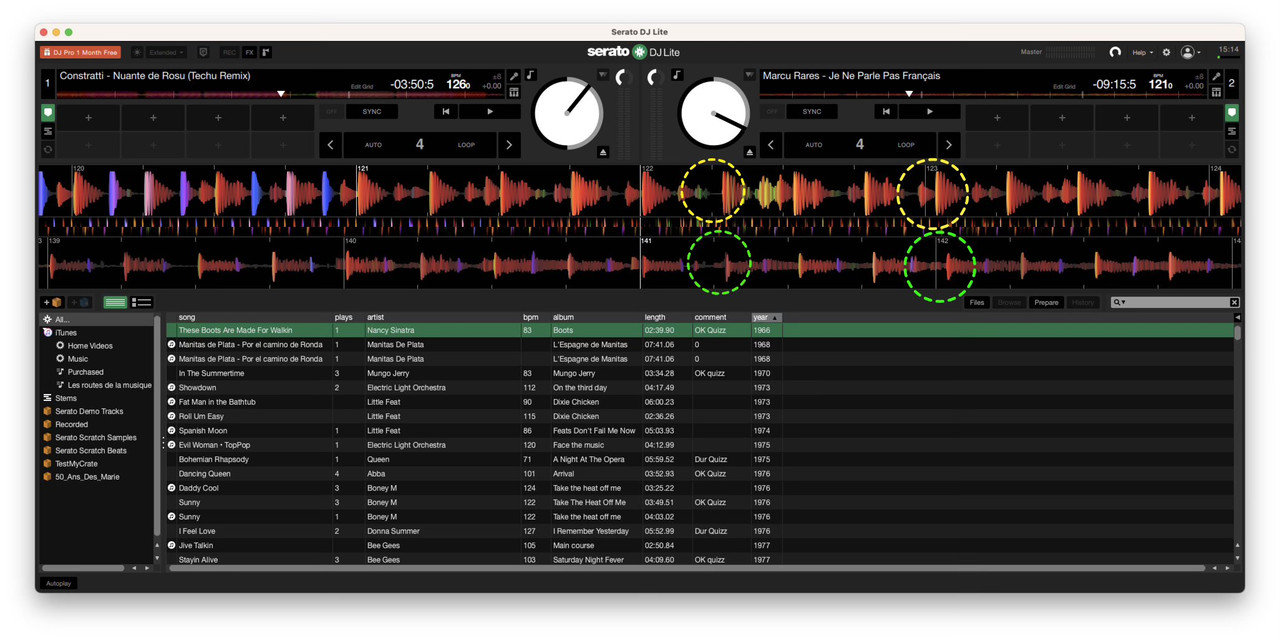Click the headphone cue icon near Master
The image size is (1280, 639).
coord(1115,52)
